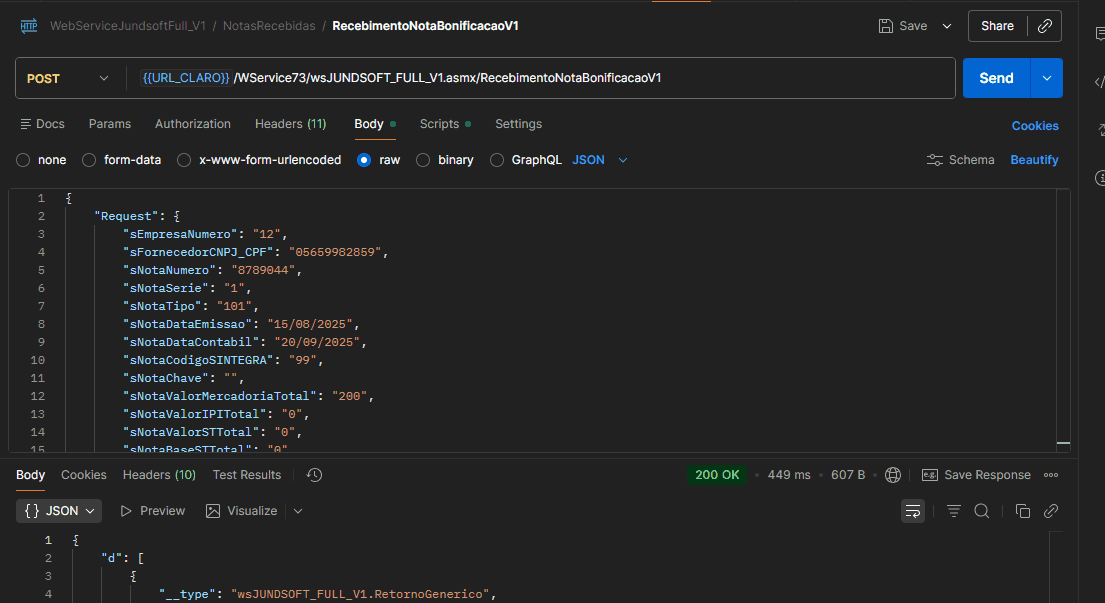
Task: Open the response history clock icon
Action: point(314,475)
